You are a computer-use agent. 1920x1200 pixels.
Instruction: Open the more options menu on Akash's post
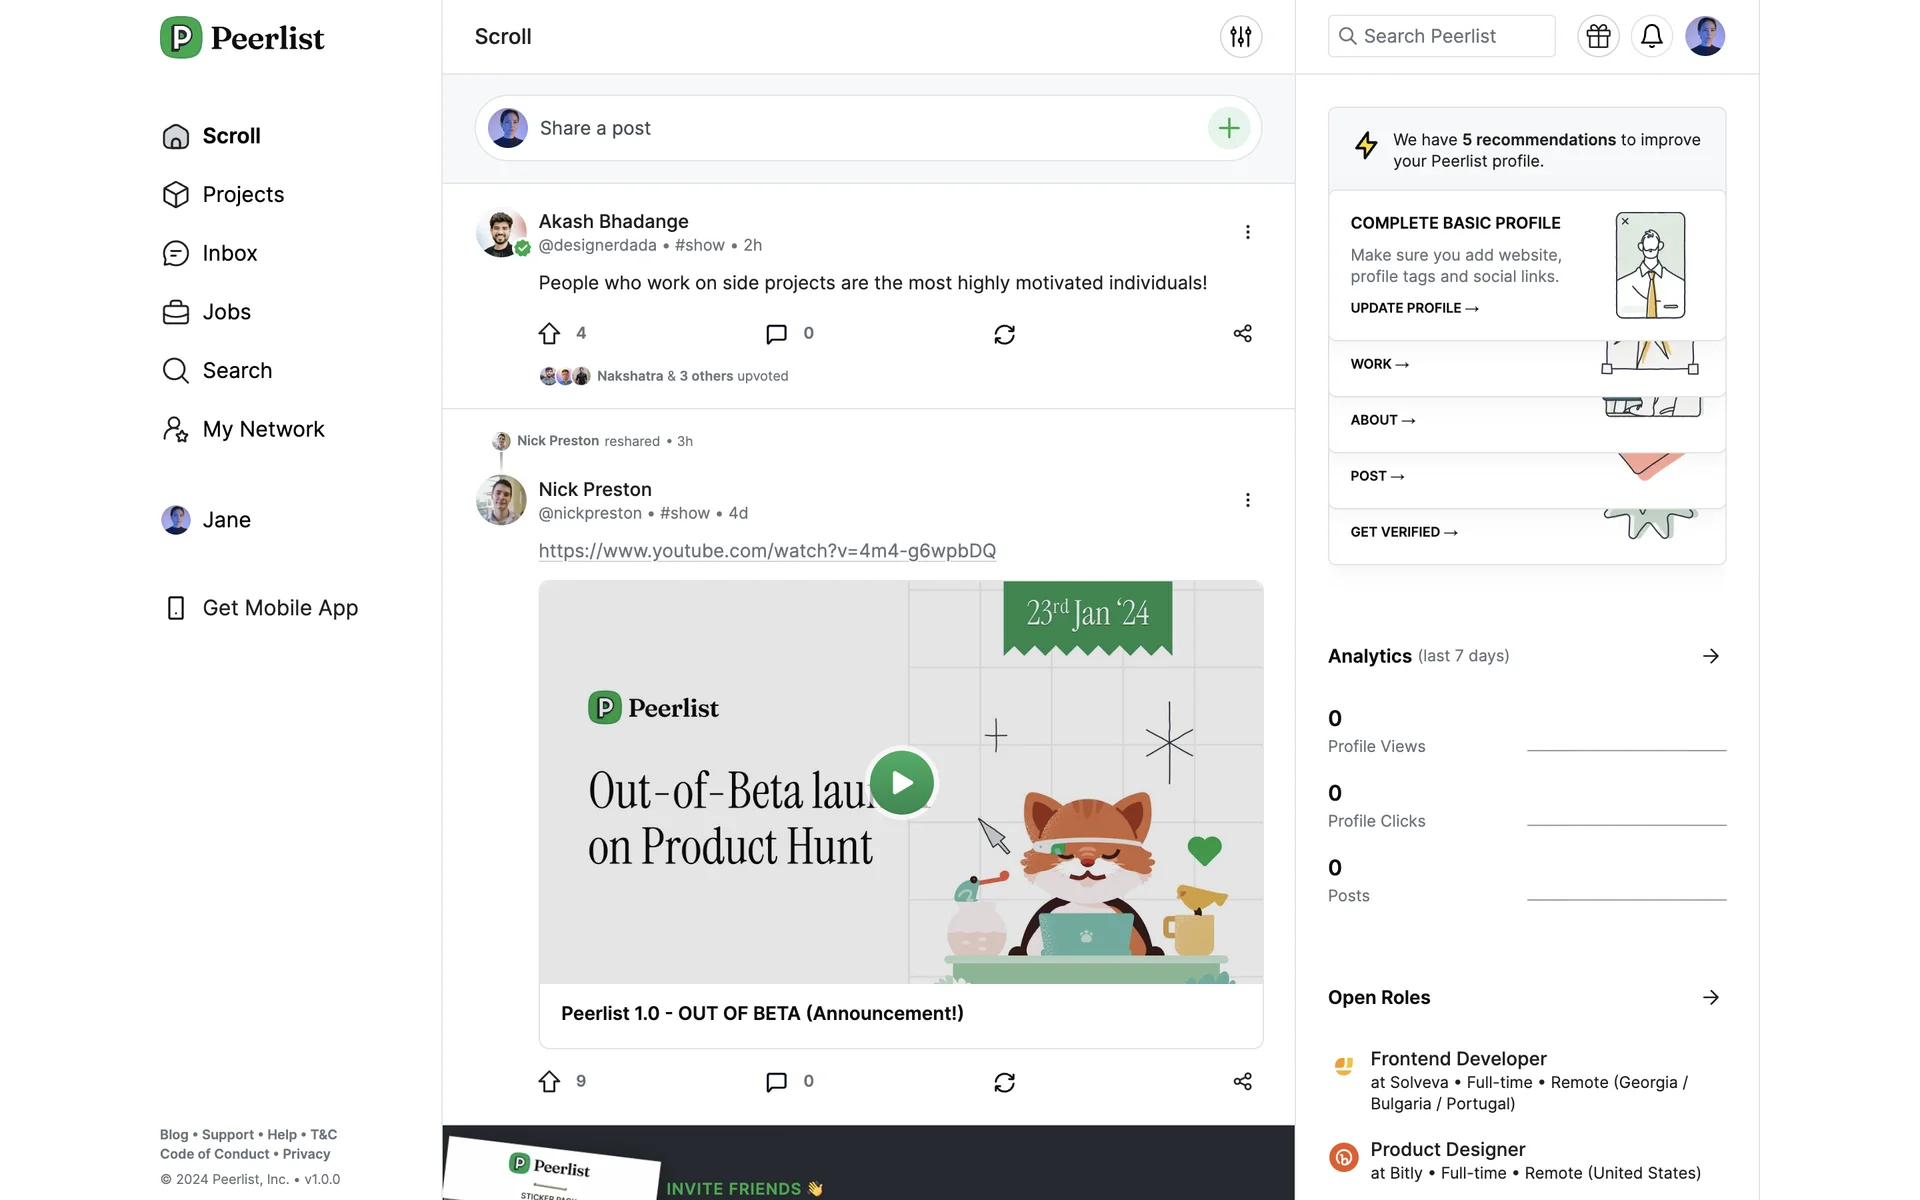[x=1247, y=232]
